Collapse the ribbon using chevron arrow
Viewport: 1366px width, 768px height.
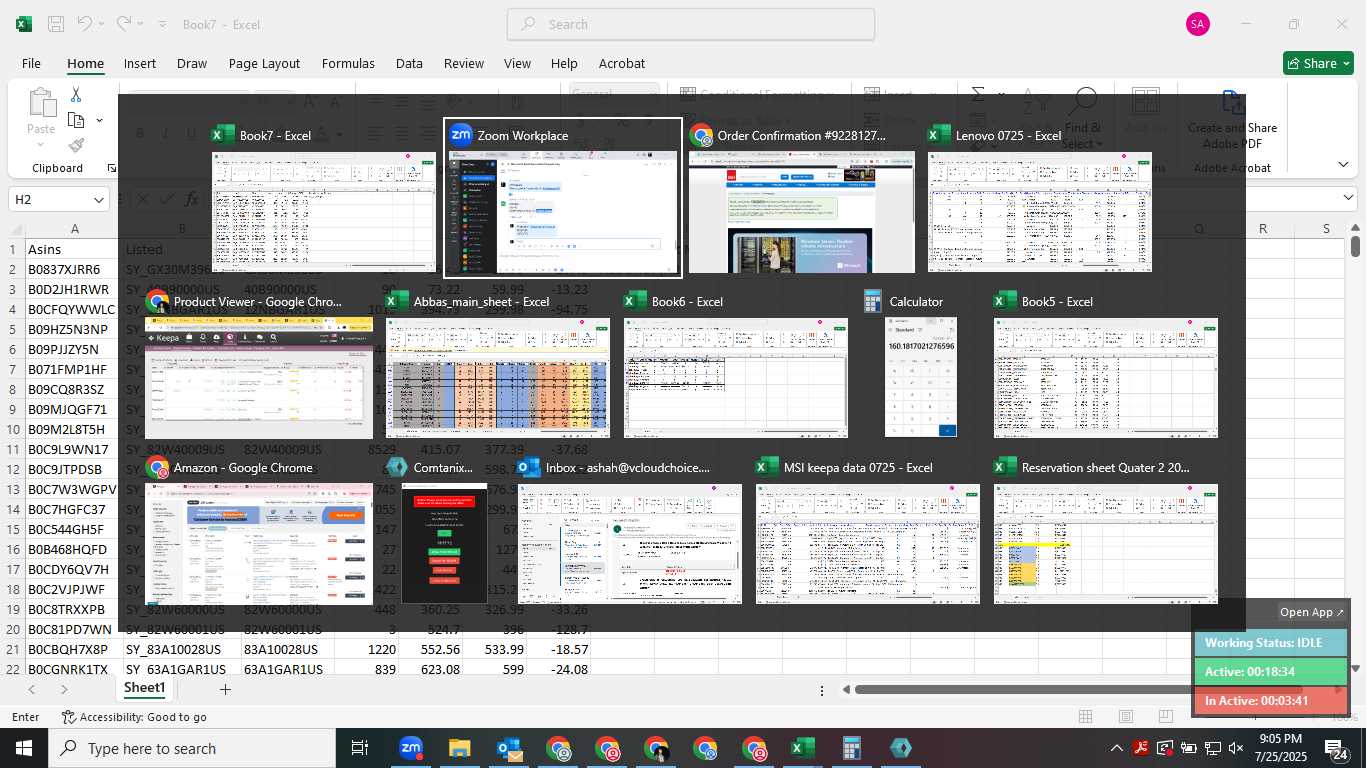[1343, 164]
